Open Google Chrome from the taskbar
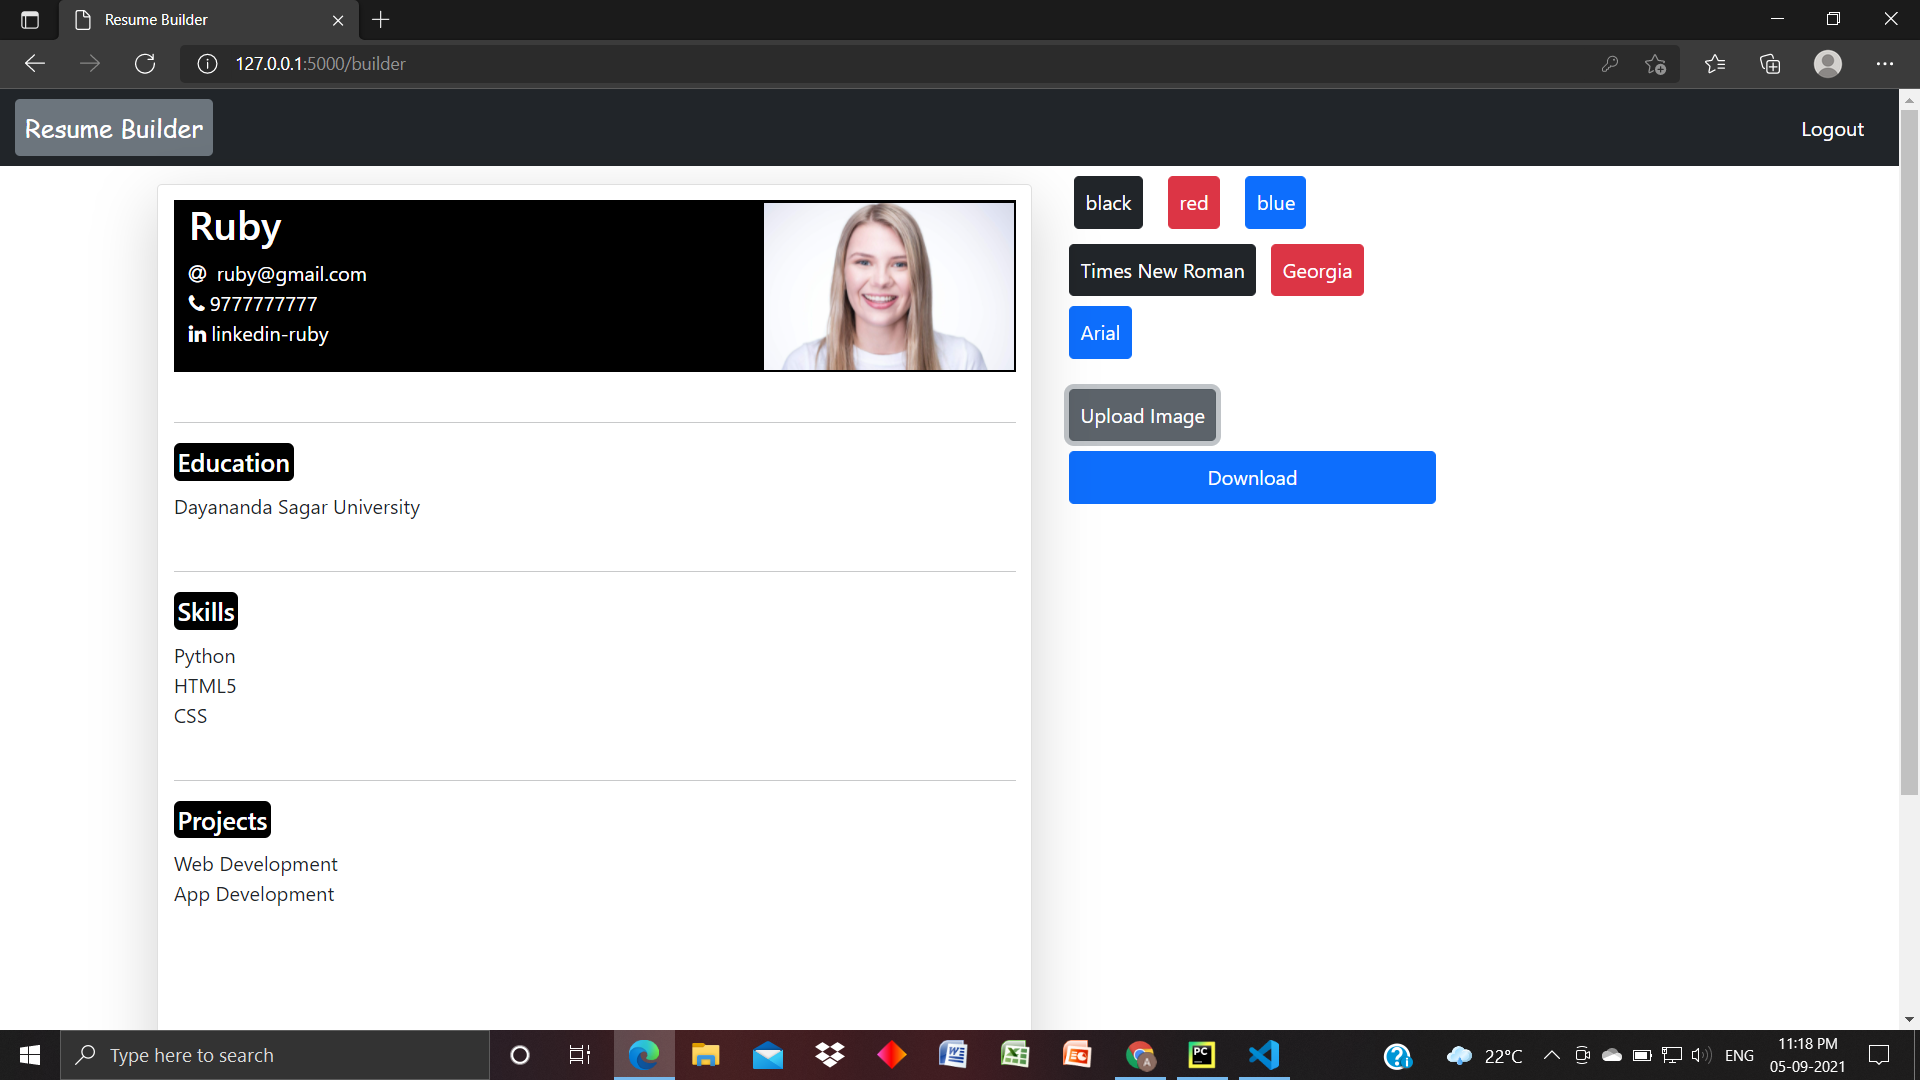 pyautogui.click(x=1139, y=1055)
